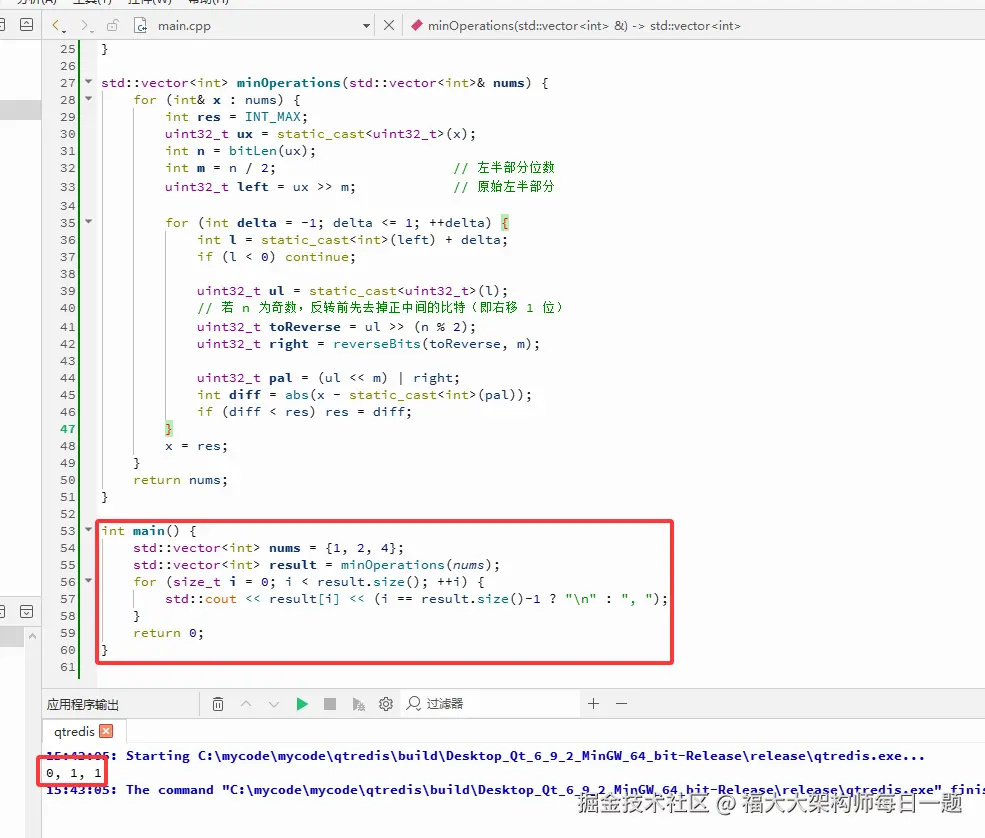The image size is (985, 838).
Task: Toggle the file lock icon
Action: coord(113,26)
